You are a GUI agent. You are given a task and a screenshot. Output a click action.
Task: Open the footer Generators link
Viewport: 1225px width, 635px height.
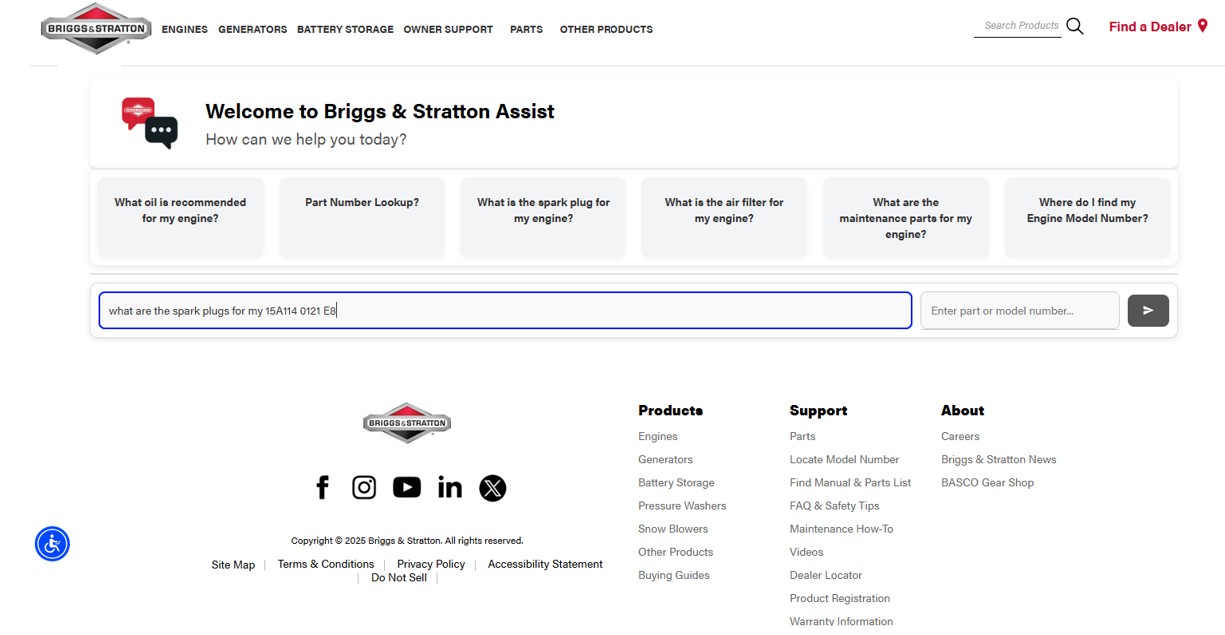coord(665,459)
